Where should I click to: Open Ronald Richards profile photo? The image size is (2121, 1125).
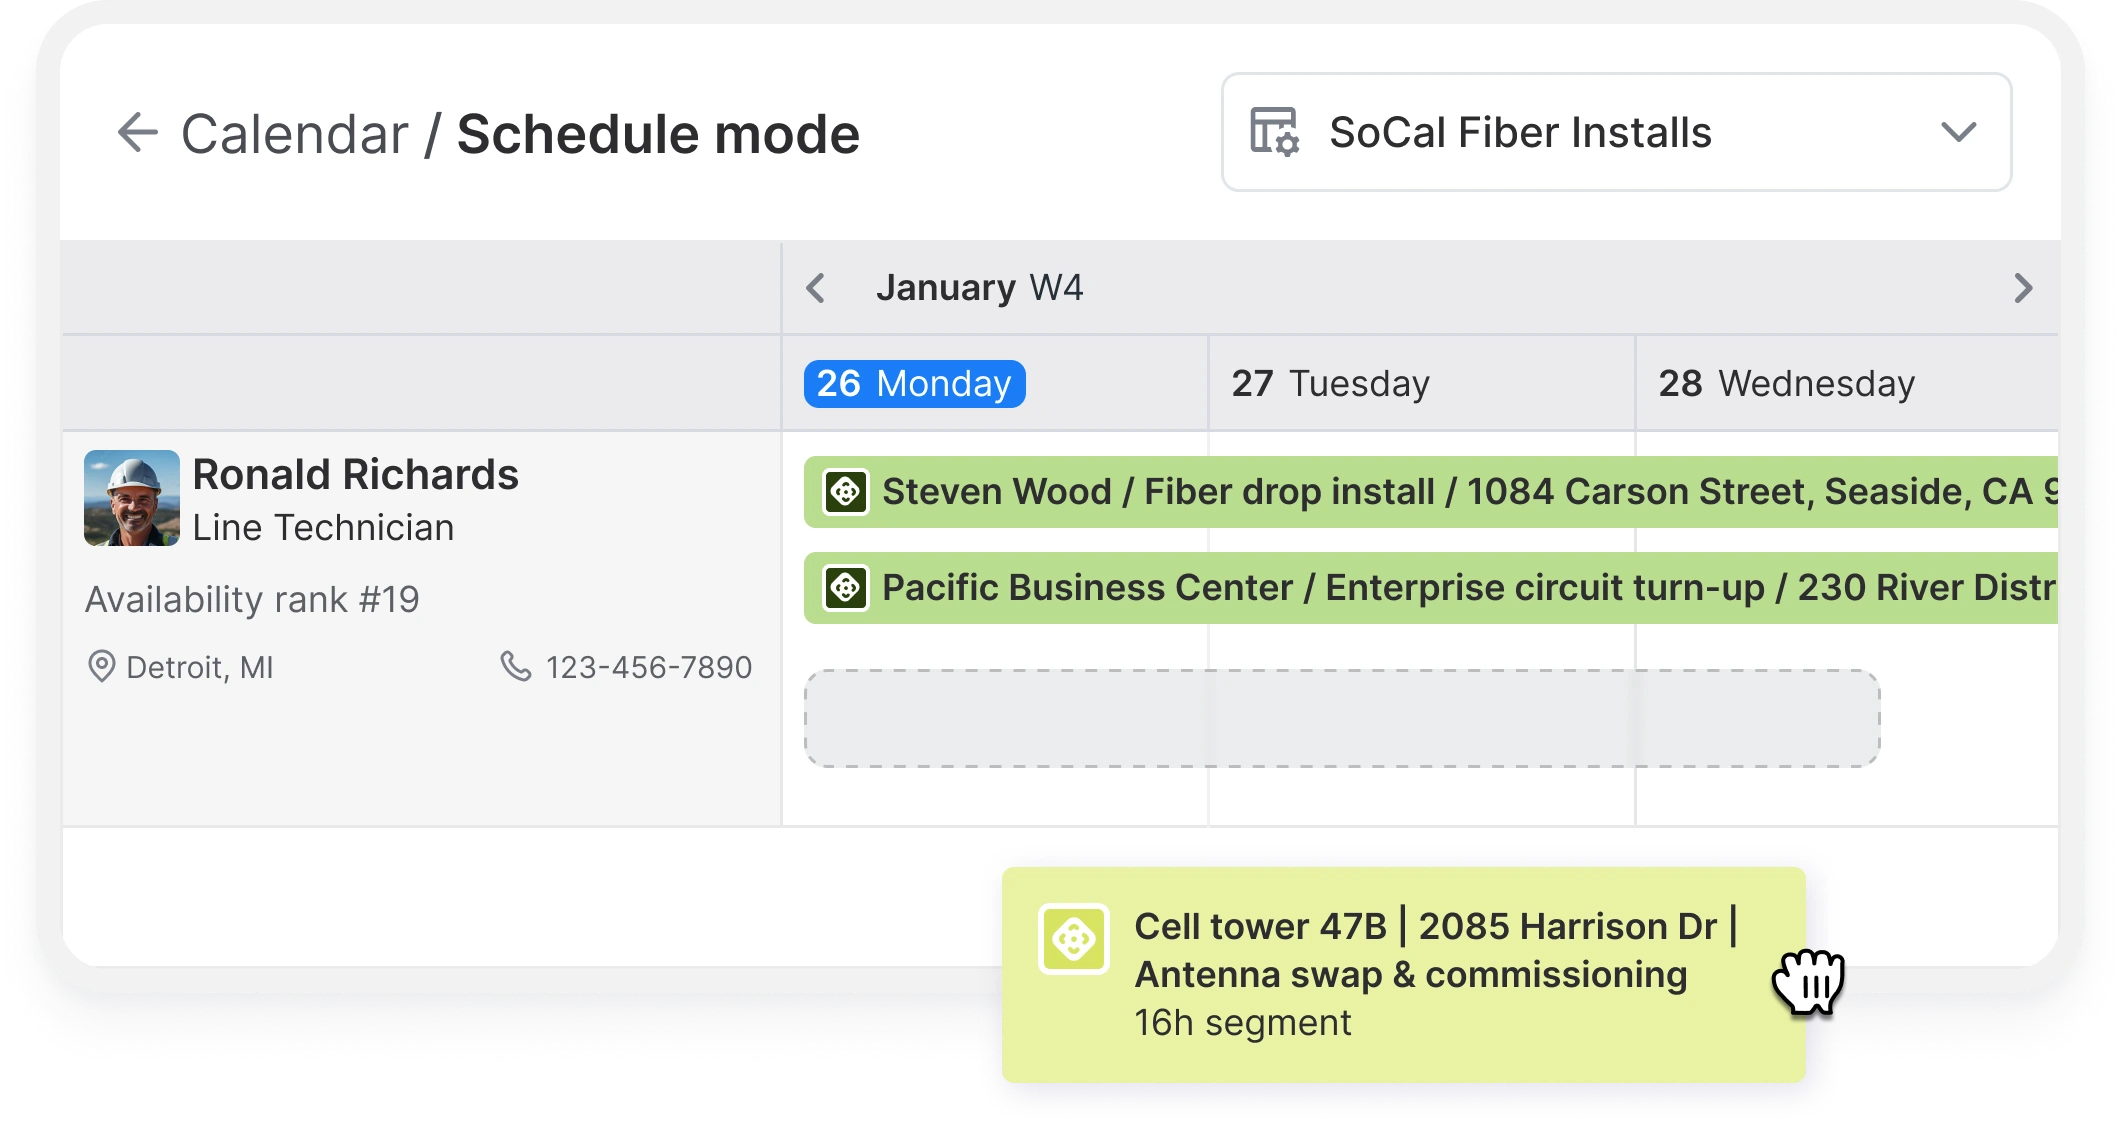click(x=132, y=498)
